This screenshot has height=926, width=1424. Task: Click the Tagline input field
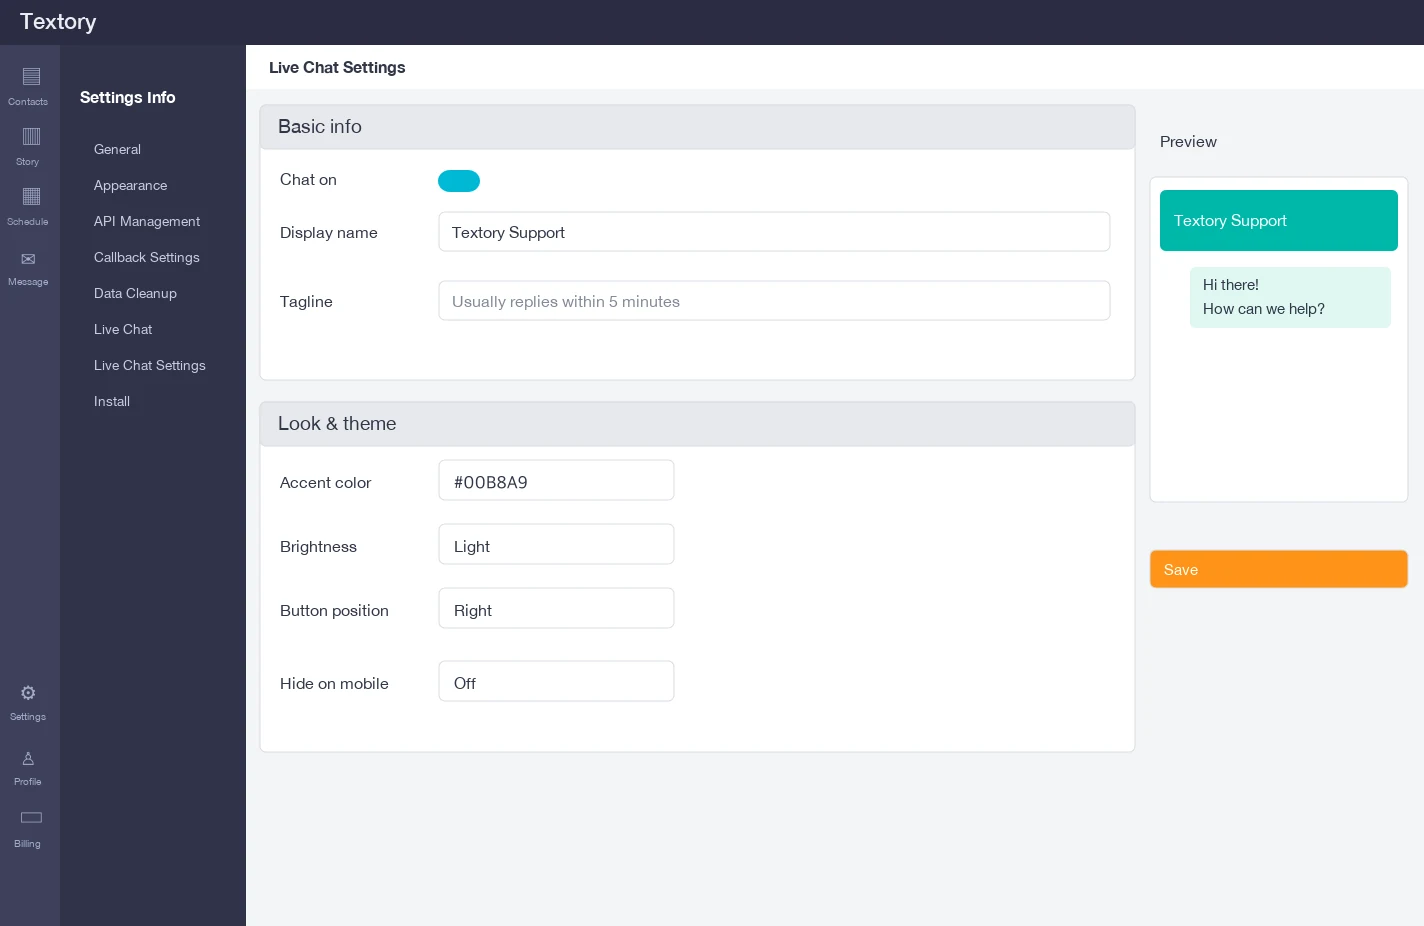pyautogui.click(x=774, y=301)
